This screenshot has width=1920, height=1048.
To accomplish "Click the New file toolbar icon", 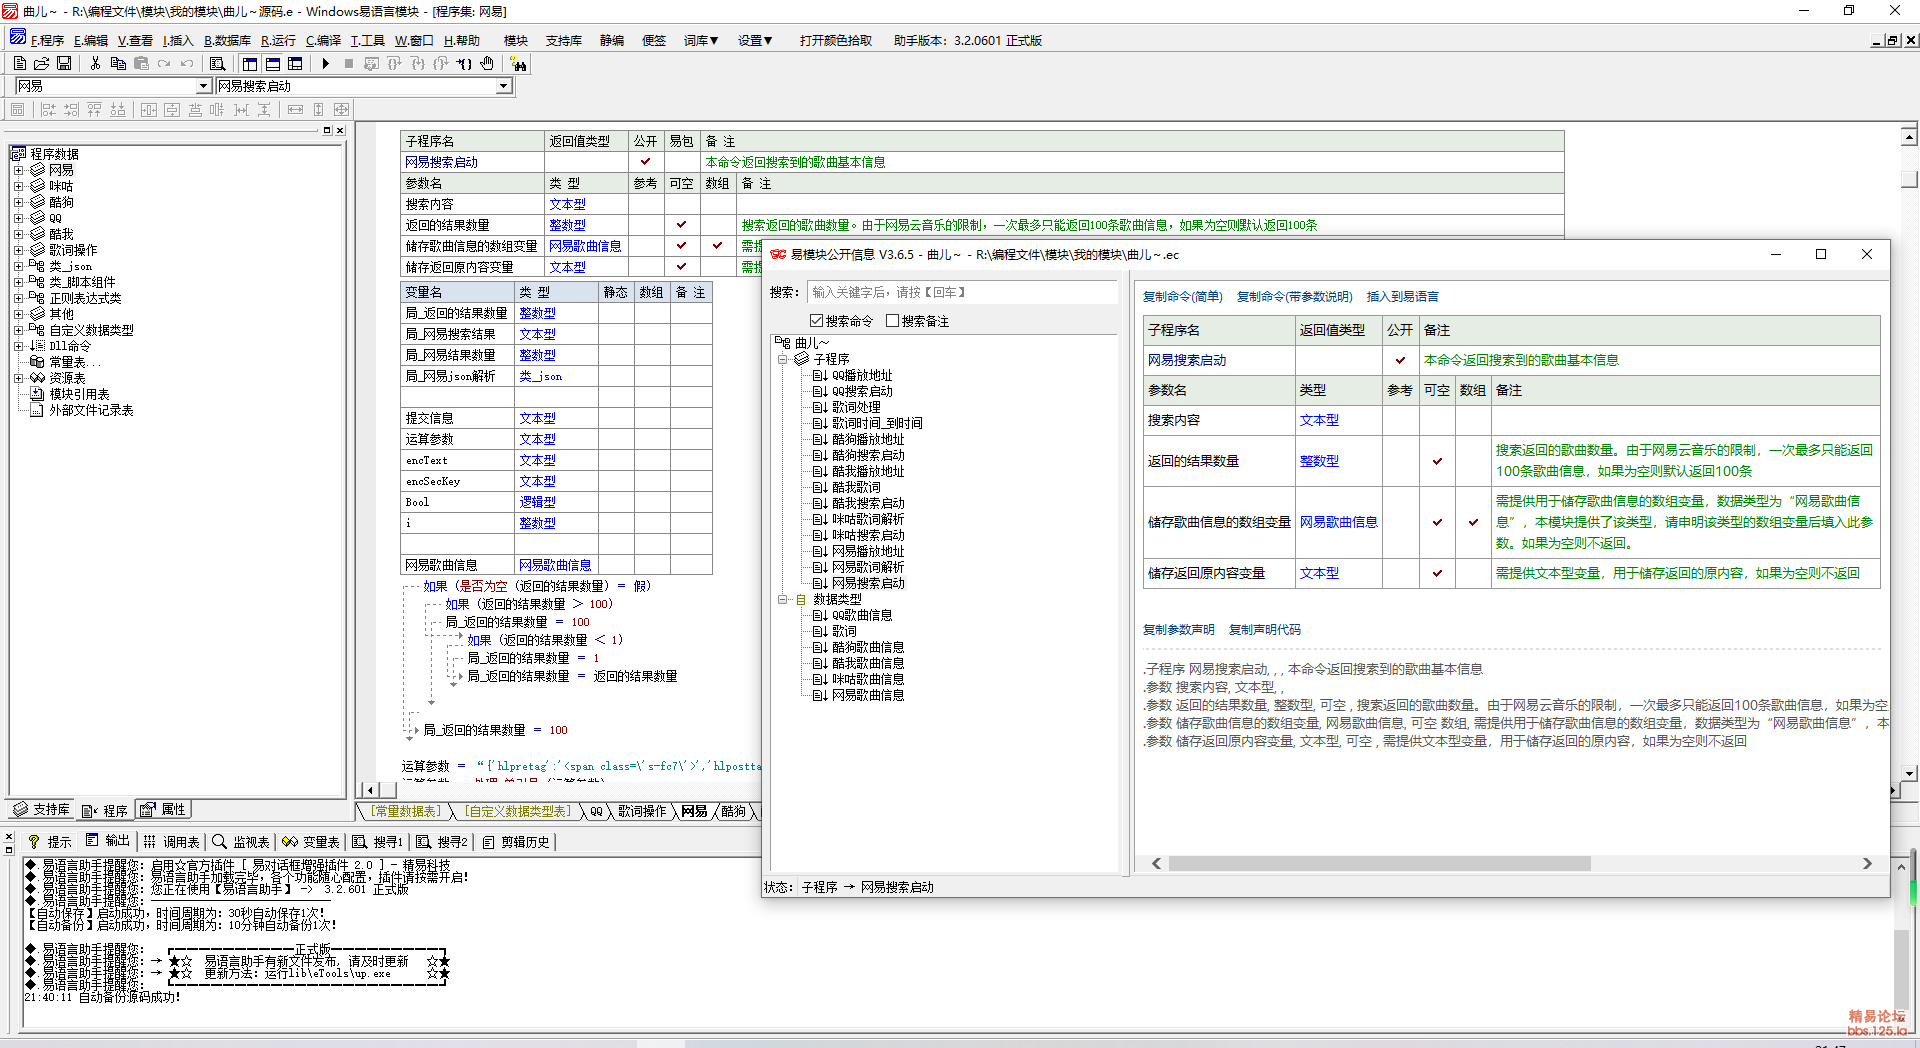I will pyautogui.click(x=20, y=63).
